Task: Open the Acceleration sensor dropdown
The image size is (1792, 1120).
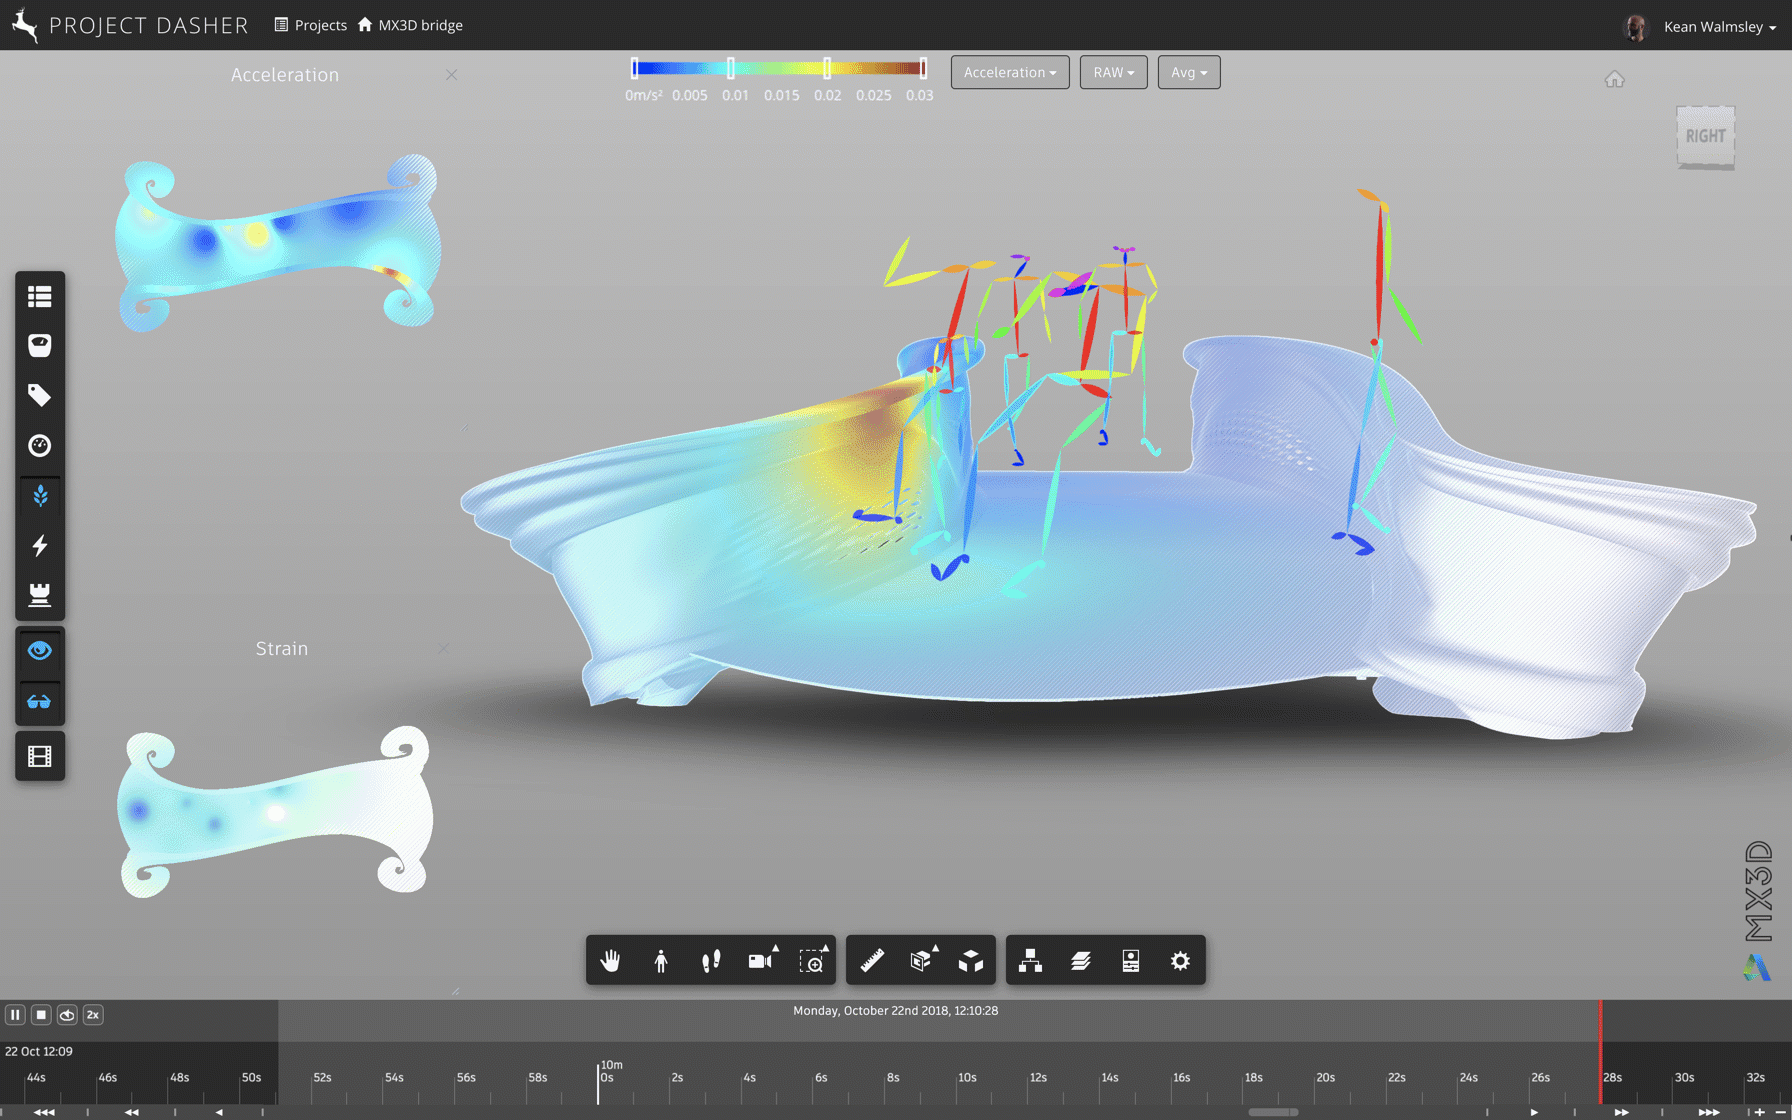Action: point(1009,72)
